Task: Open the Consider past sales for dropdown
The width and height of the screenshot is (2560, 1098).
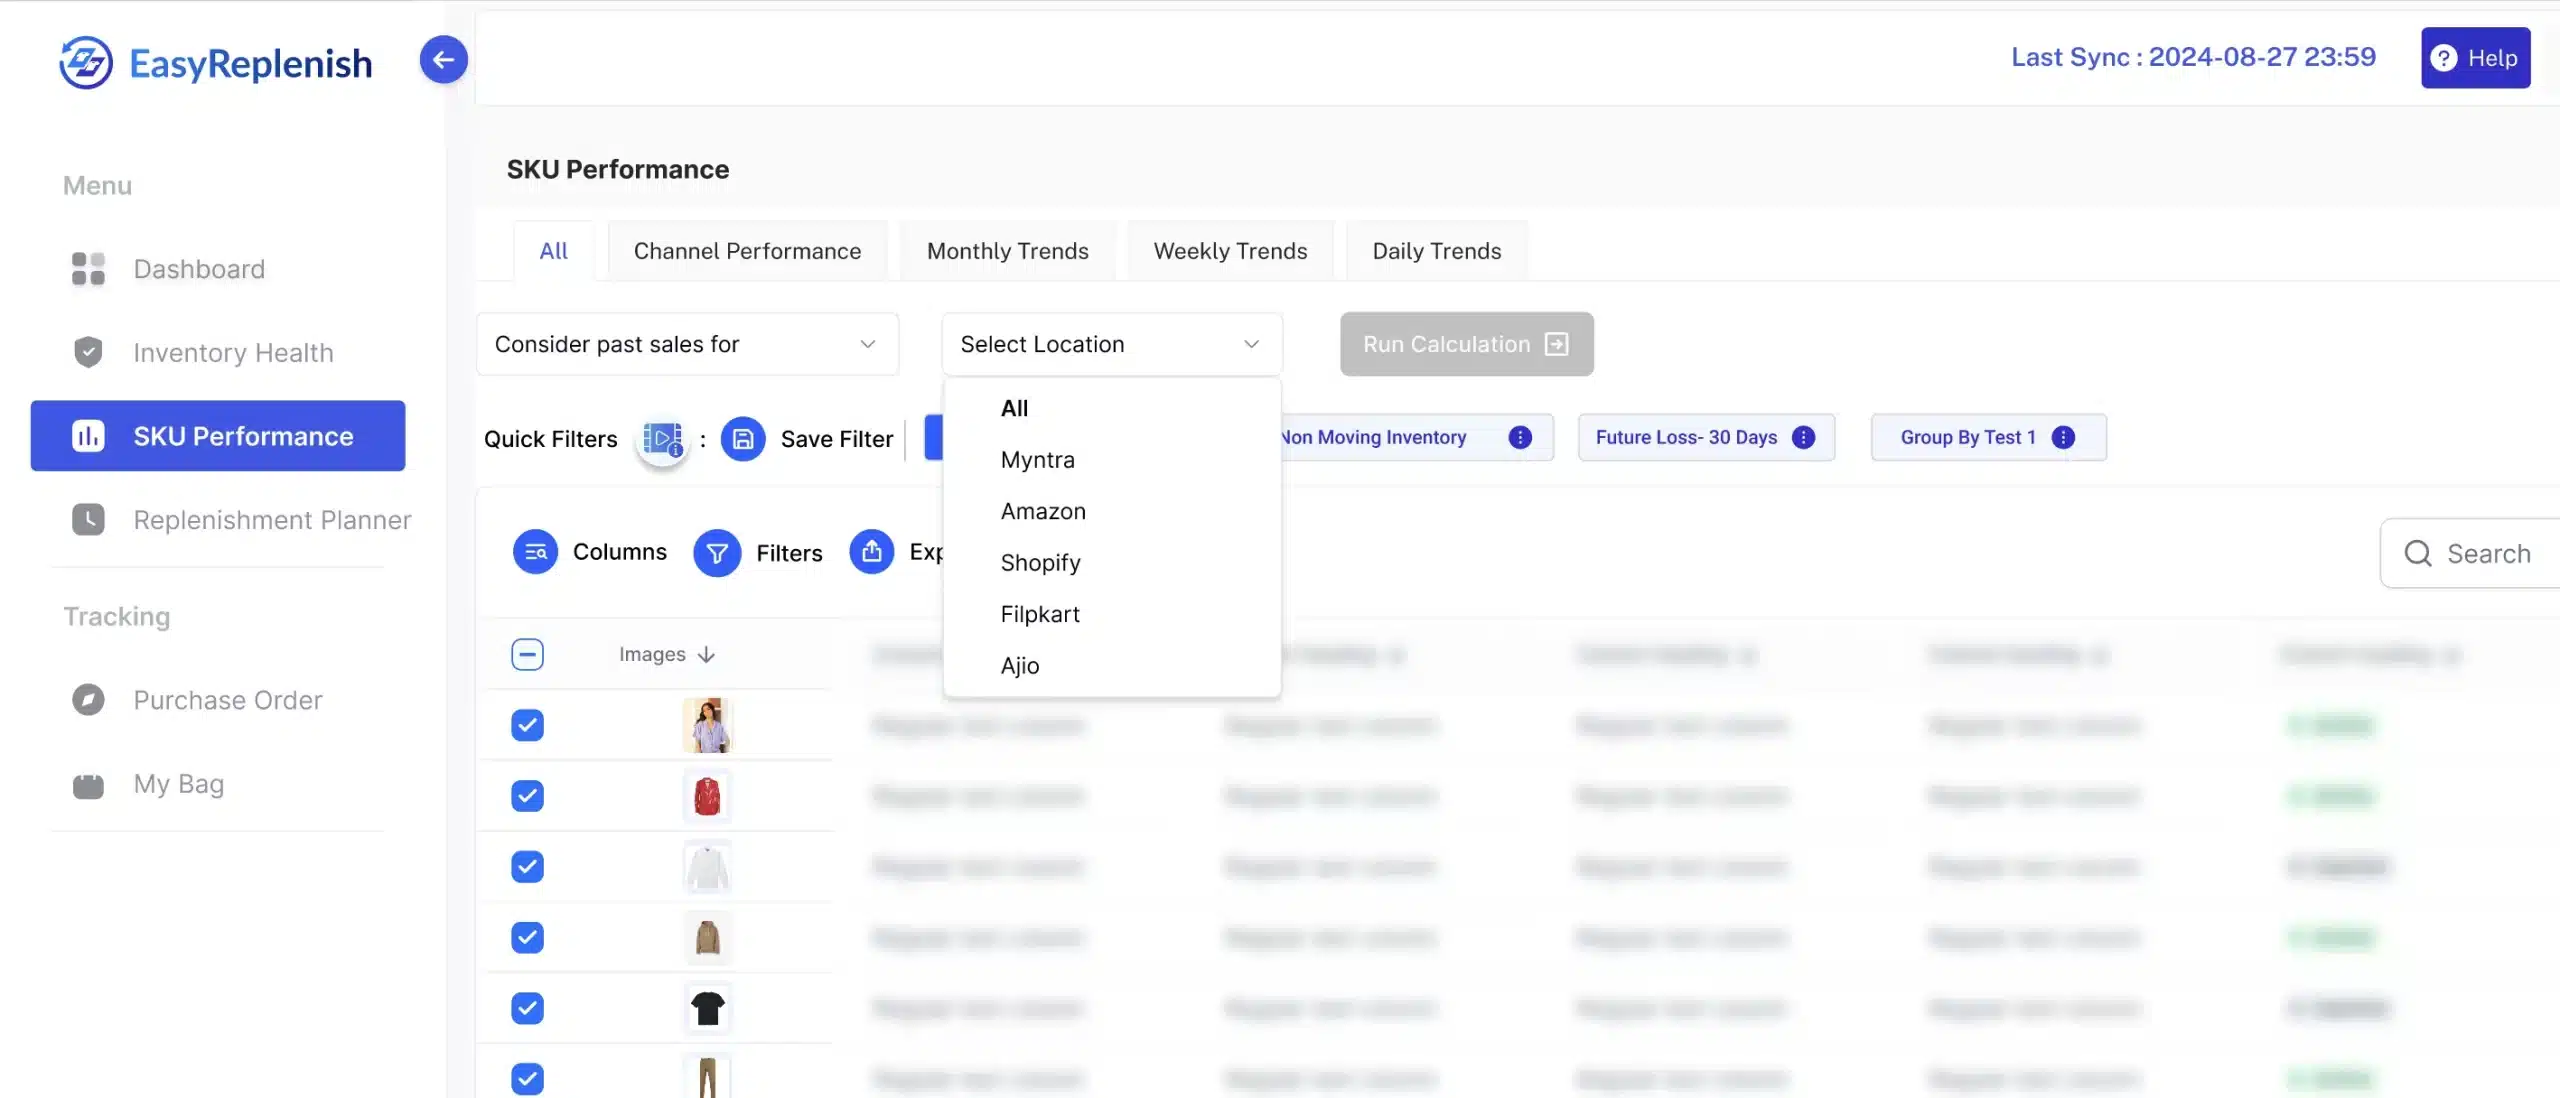Action: [686, 344]
